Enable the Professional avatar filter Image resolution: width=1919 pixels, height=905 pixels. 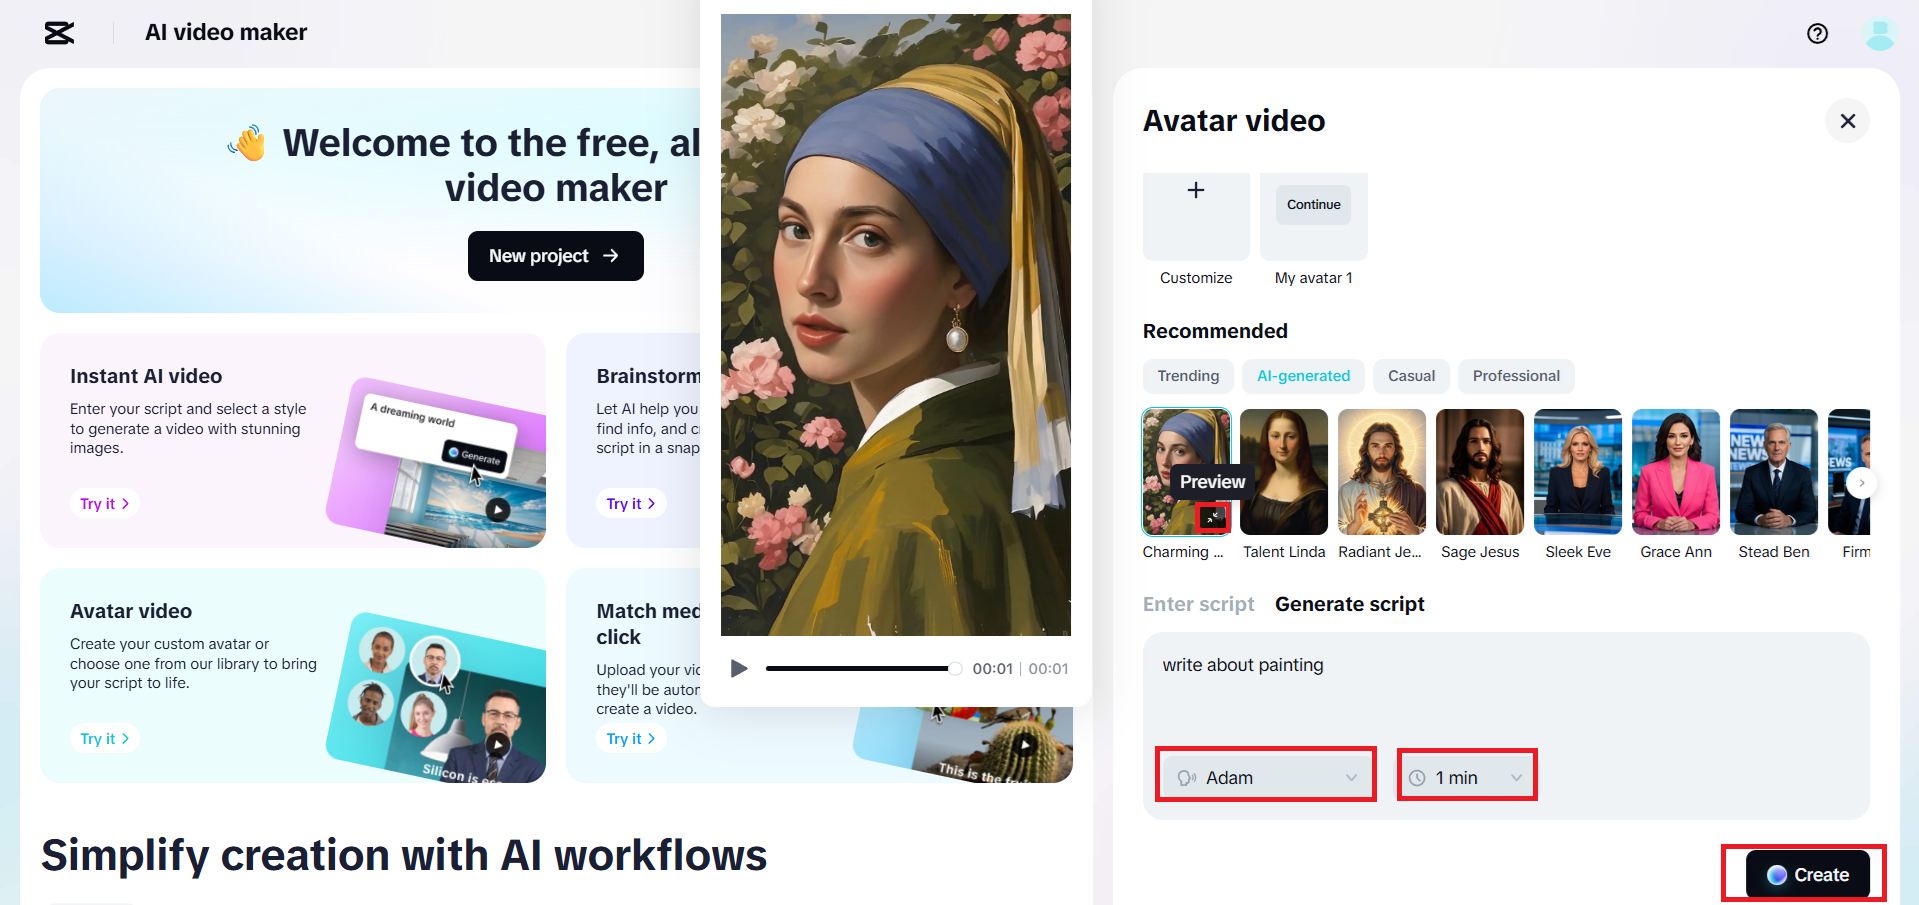point(1515,376)
